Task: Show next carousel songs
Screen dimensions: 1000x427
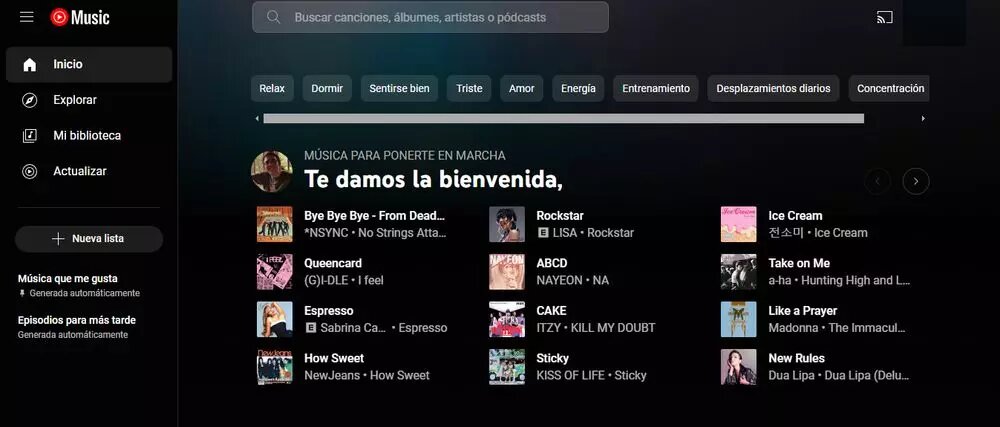Action: (916, 182)
